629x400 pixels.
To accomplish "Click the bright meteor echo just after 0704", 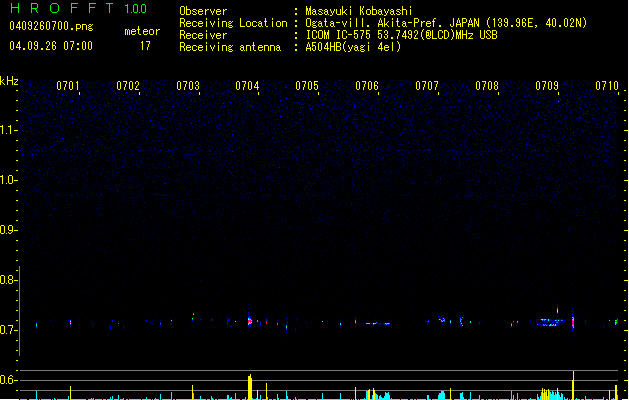I will [x=250, y=321].
